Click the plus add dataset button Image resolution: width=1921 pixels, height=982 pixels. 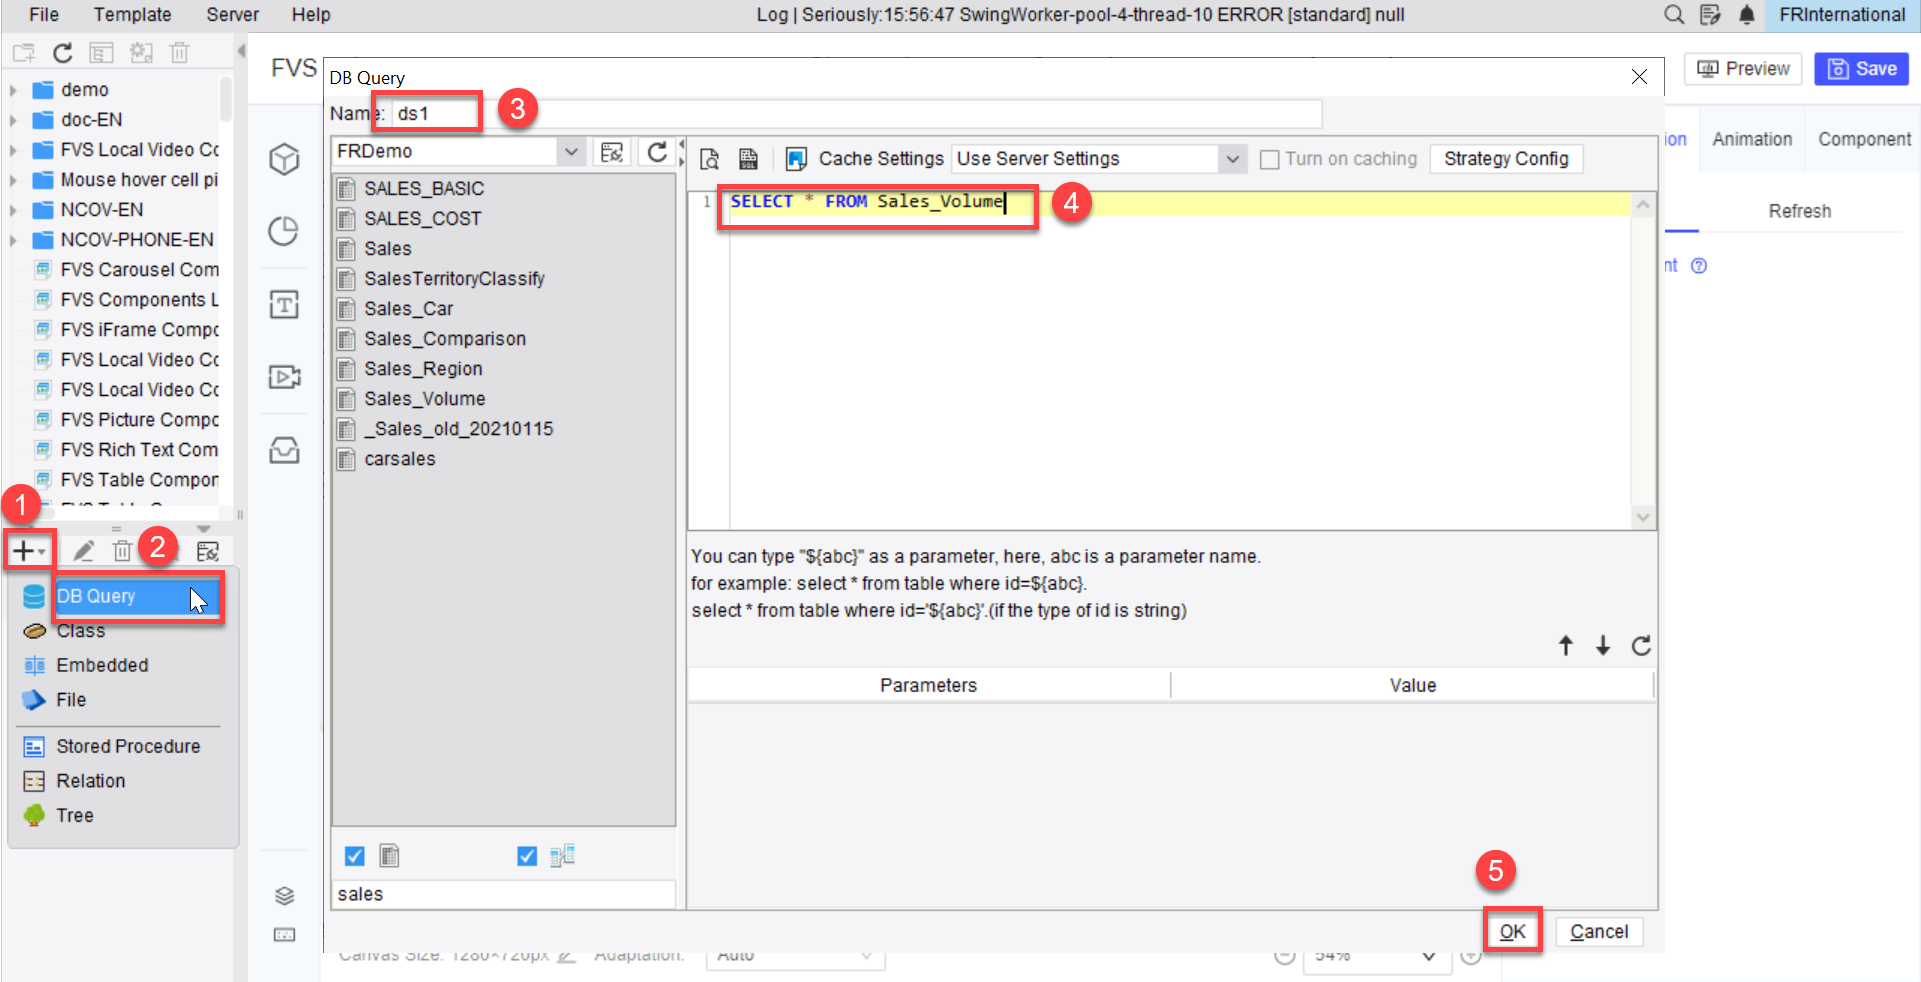(27, 550)
